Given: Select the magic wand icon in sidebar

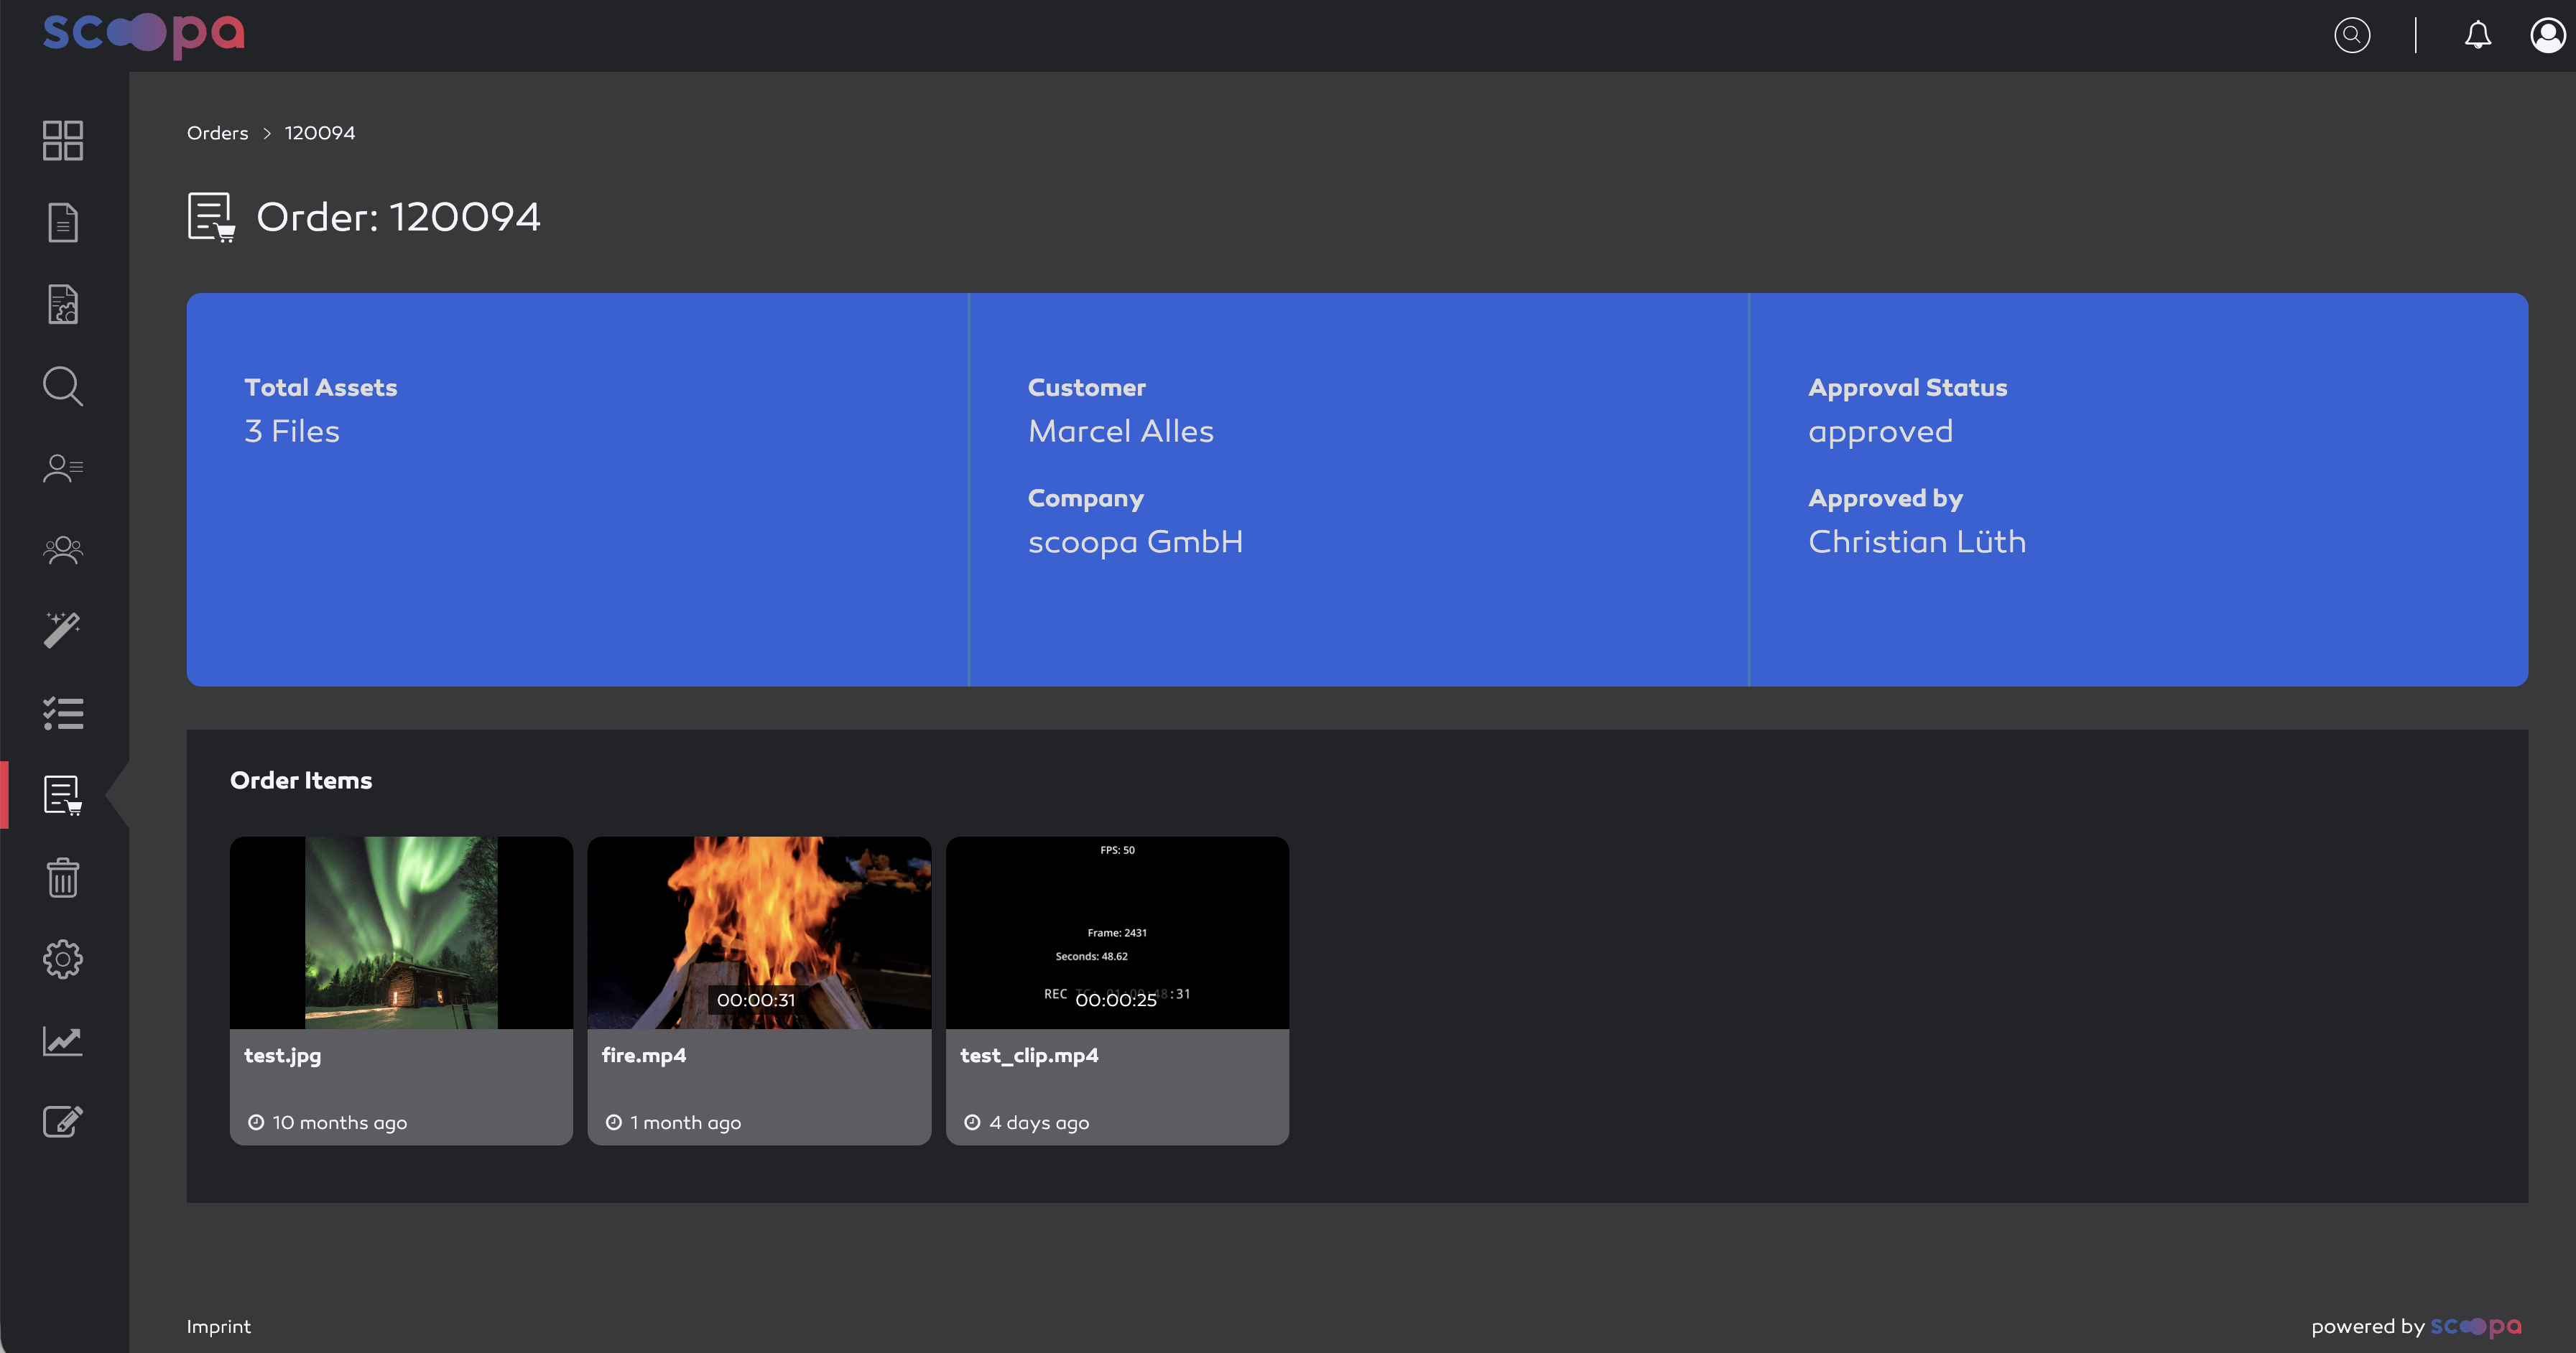Looking at the screenshot, I should [x=63, y=630].
